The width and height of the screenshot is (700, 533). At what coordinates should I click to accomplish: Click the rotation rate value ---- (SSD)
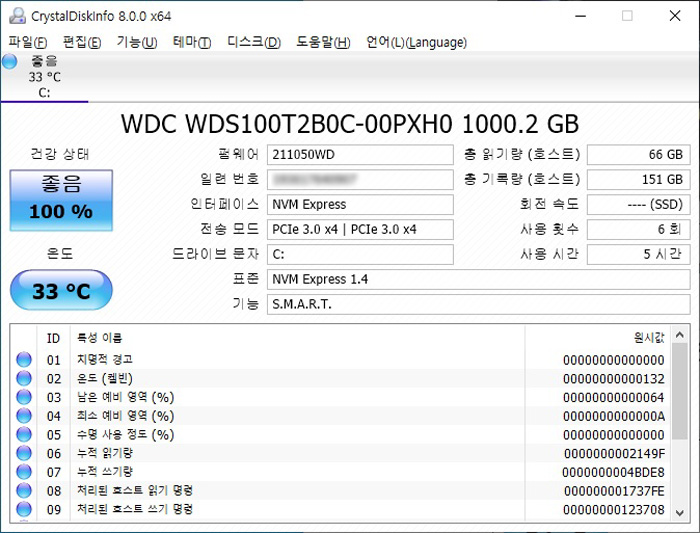click(638, 205)
